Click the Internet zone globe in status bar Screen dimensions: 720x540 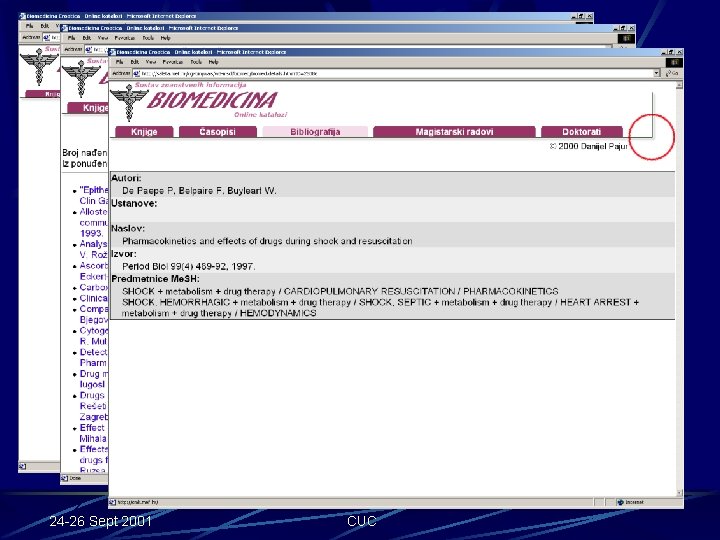pos(620,502)
